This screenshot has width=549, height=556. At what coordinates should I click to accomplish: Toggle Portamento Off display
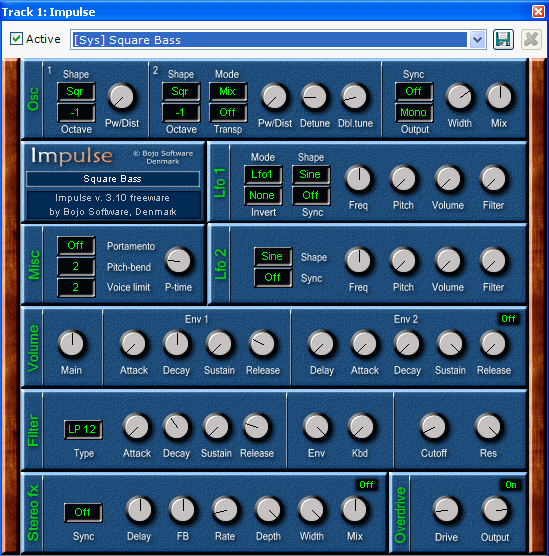(x=76, y=246)
